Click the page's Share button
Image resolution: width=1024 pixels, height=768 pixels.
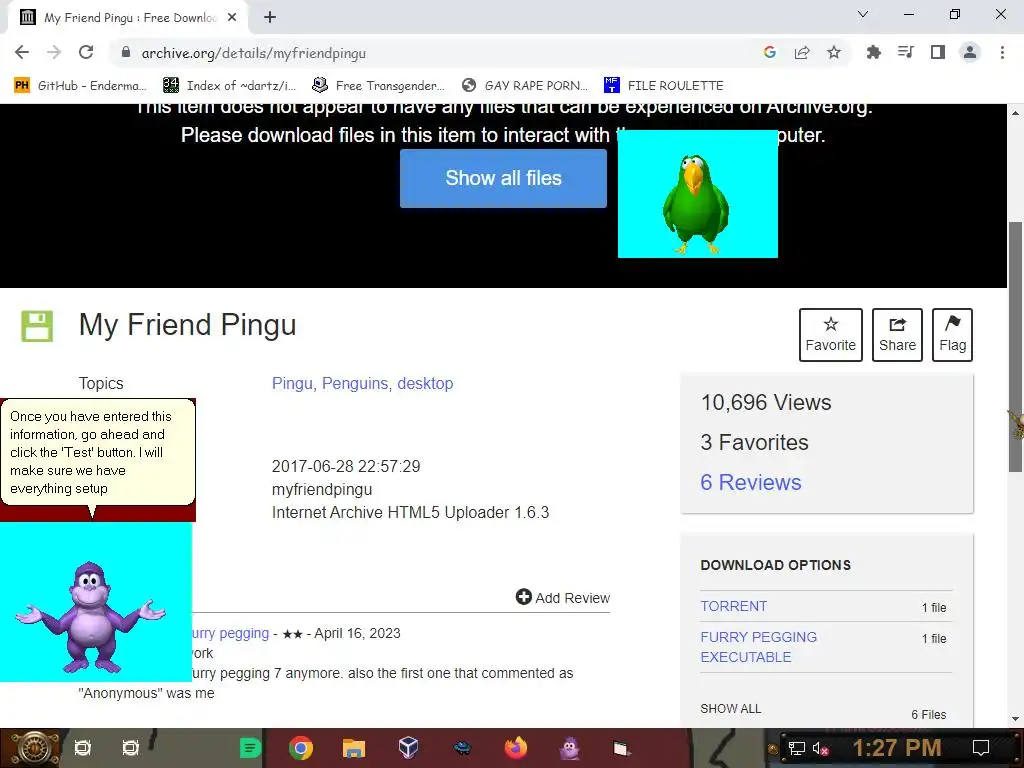897,334
